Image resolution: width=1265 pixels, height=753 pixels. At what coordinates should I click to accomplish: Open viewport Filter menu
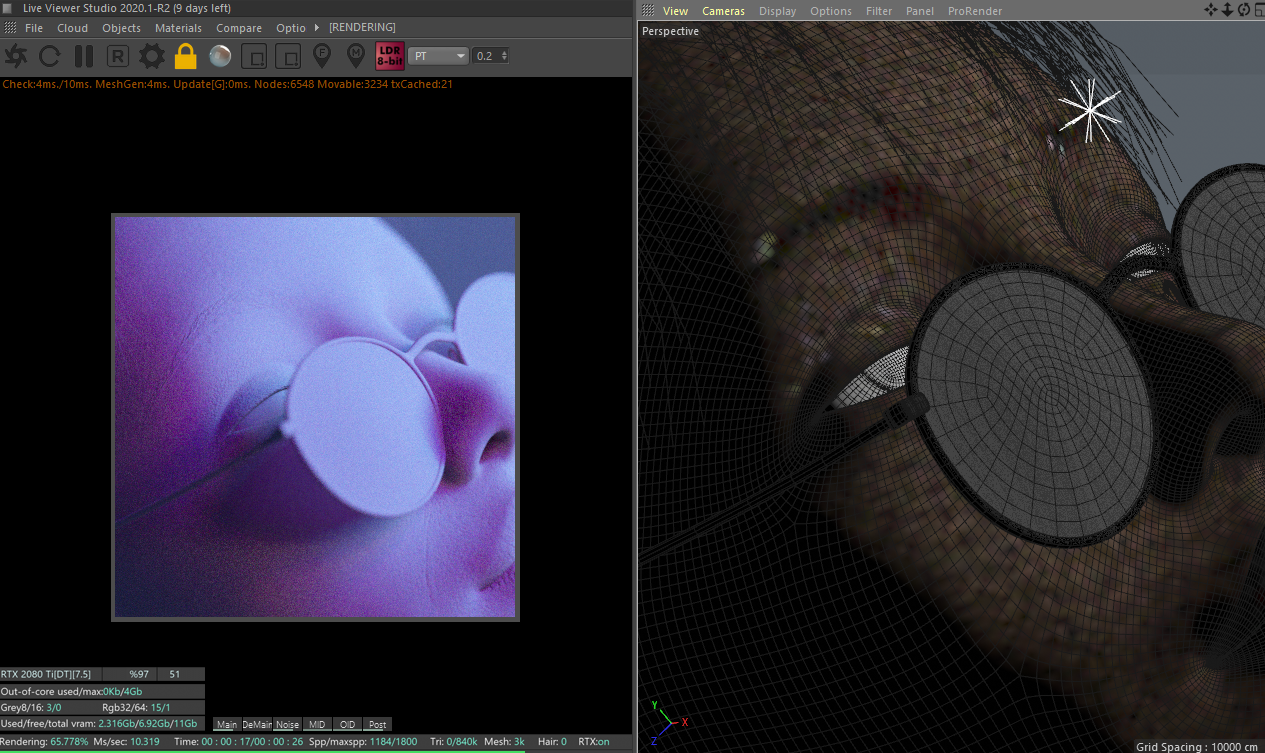click(879, 11)
